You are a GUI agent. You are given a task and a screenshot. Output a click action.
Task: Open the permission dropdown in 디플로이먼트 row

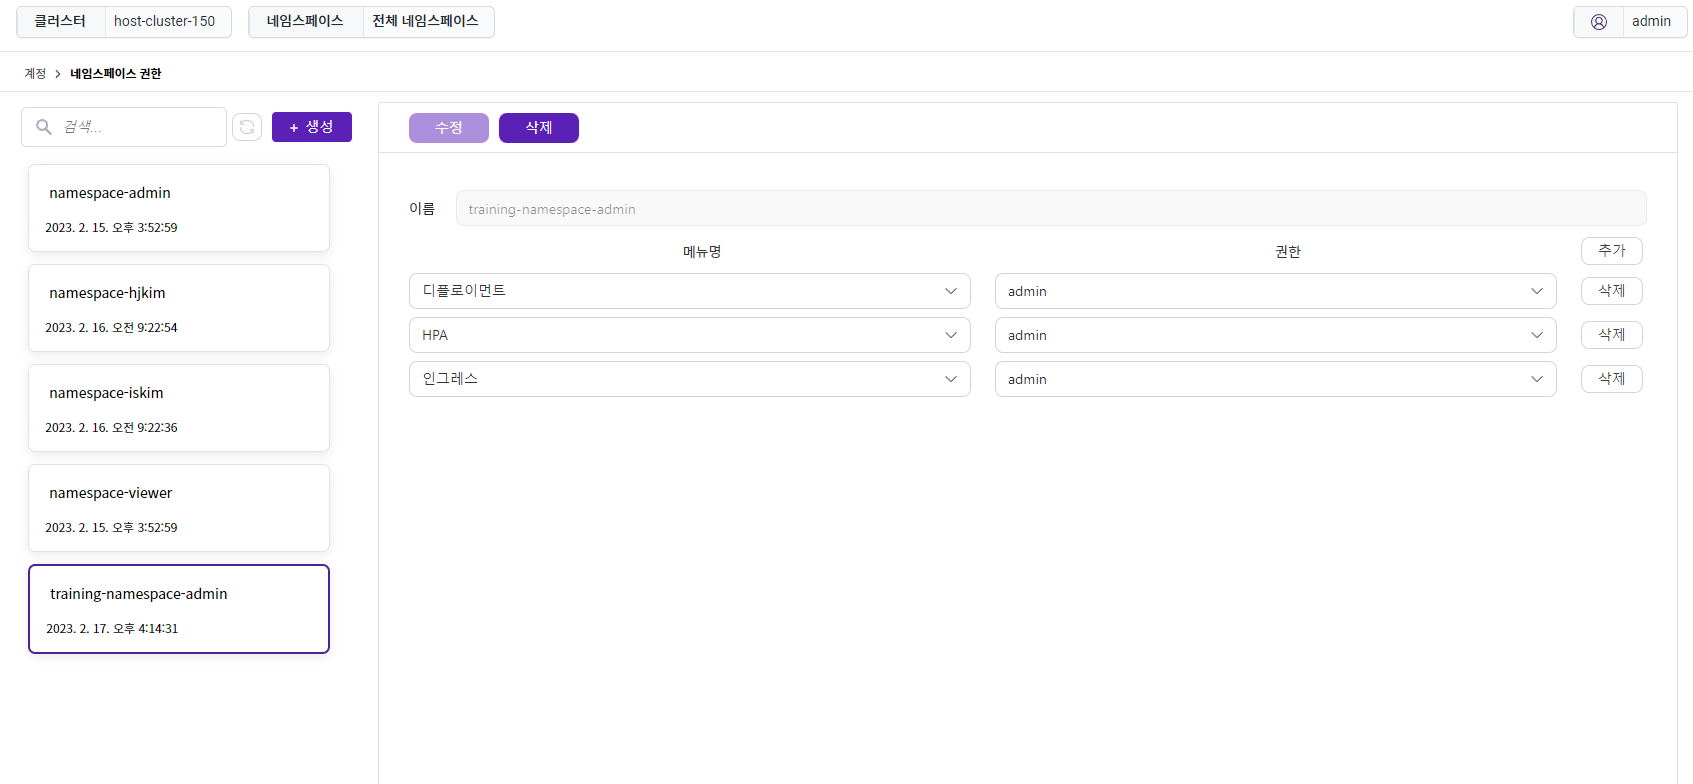click(1275, 291)
